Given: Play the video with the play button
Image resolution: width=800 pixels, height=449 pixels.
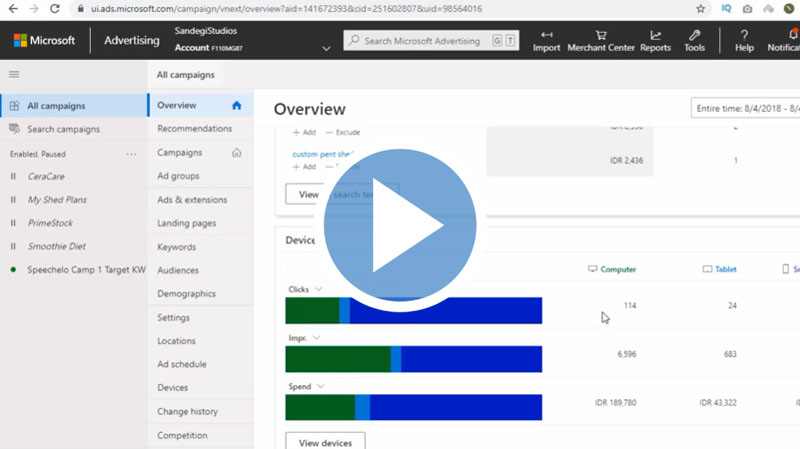Looking at the screenshot, I should [x=400, y=225].
